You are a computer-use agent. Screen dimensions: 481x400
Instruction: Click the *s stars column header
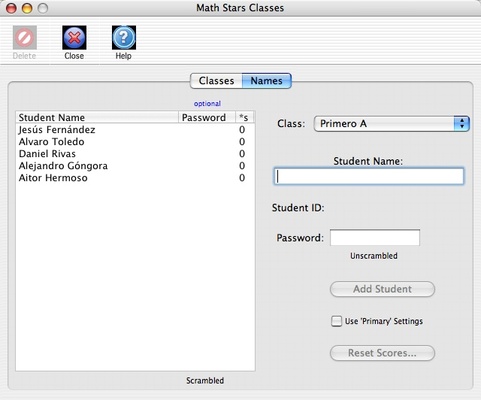click(244, 117)
